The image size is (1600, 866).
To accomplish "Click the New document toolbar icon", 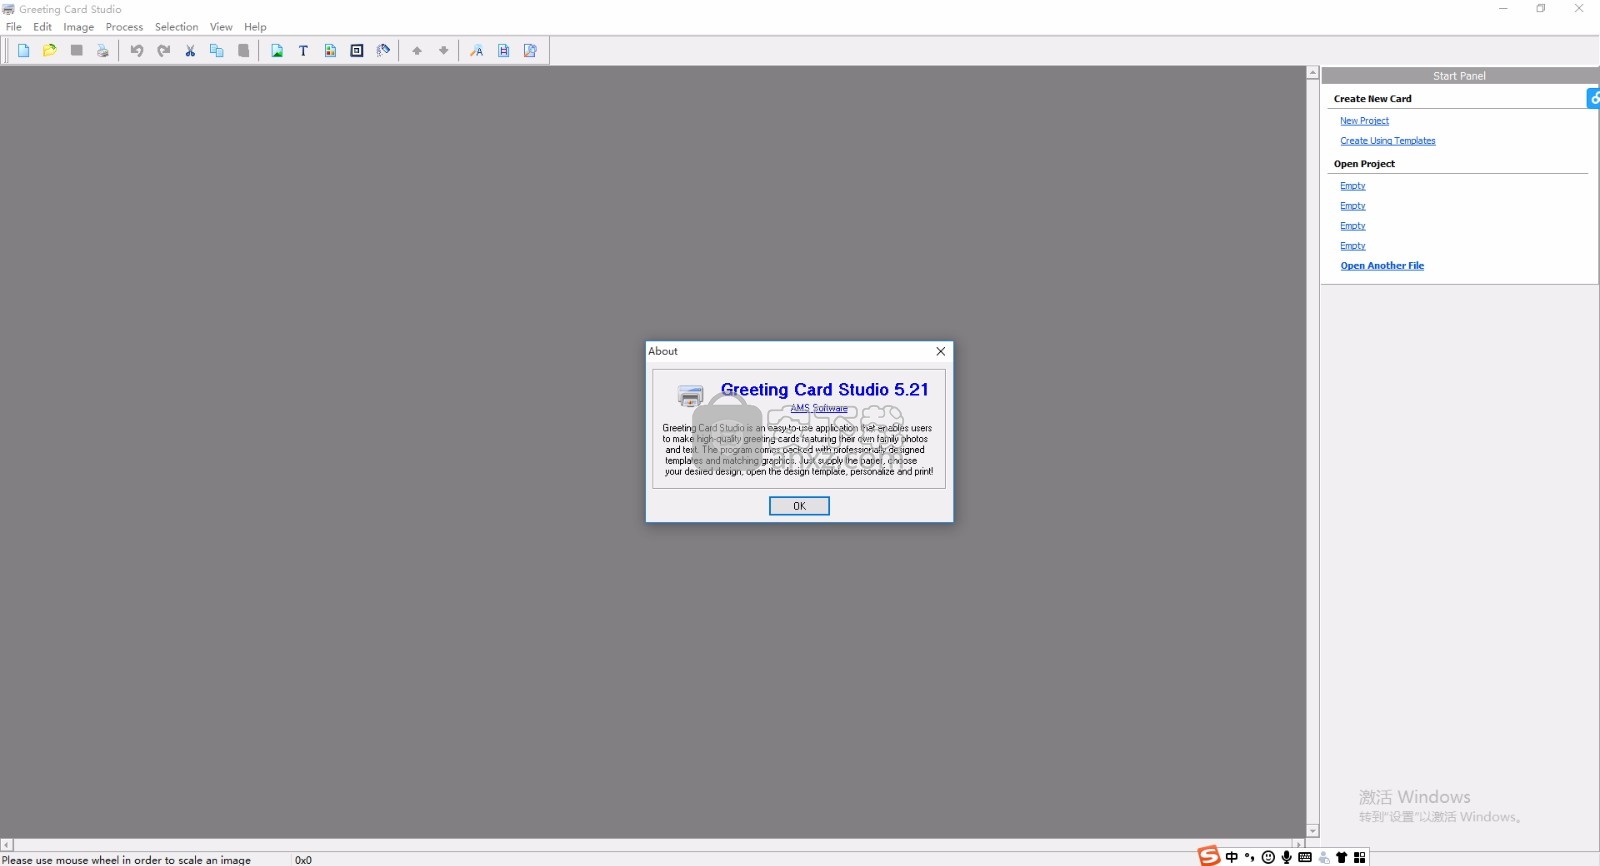I will point(23,51).
